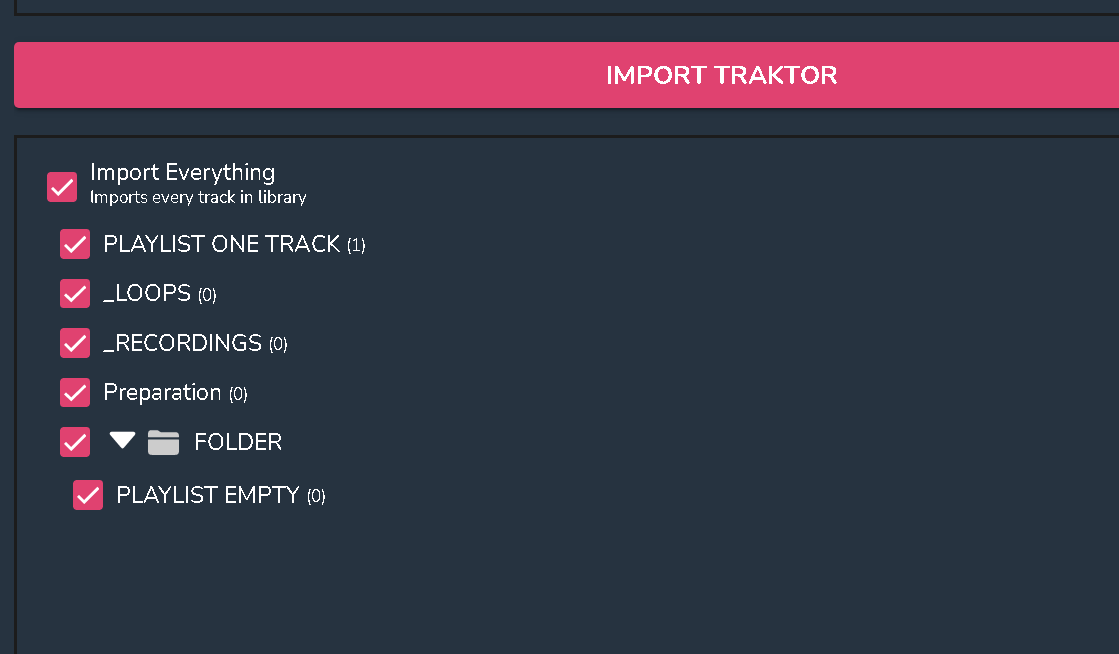Click the _RECORDINGS playlist name

click(x=182, y=343)
